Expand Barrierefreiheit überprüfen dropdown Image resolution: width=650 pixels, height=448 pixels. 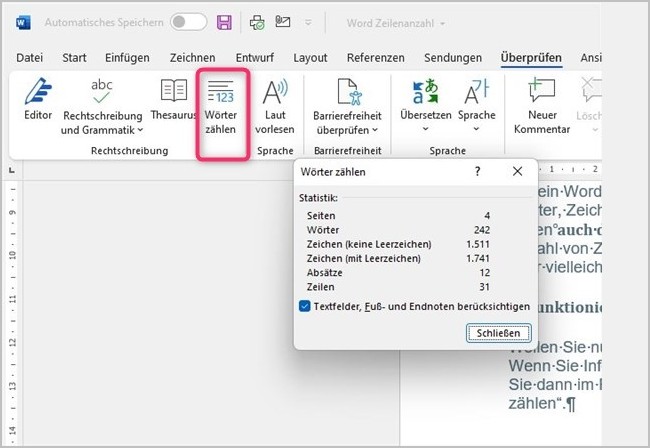pos(376,129)
